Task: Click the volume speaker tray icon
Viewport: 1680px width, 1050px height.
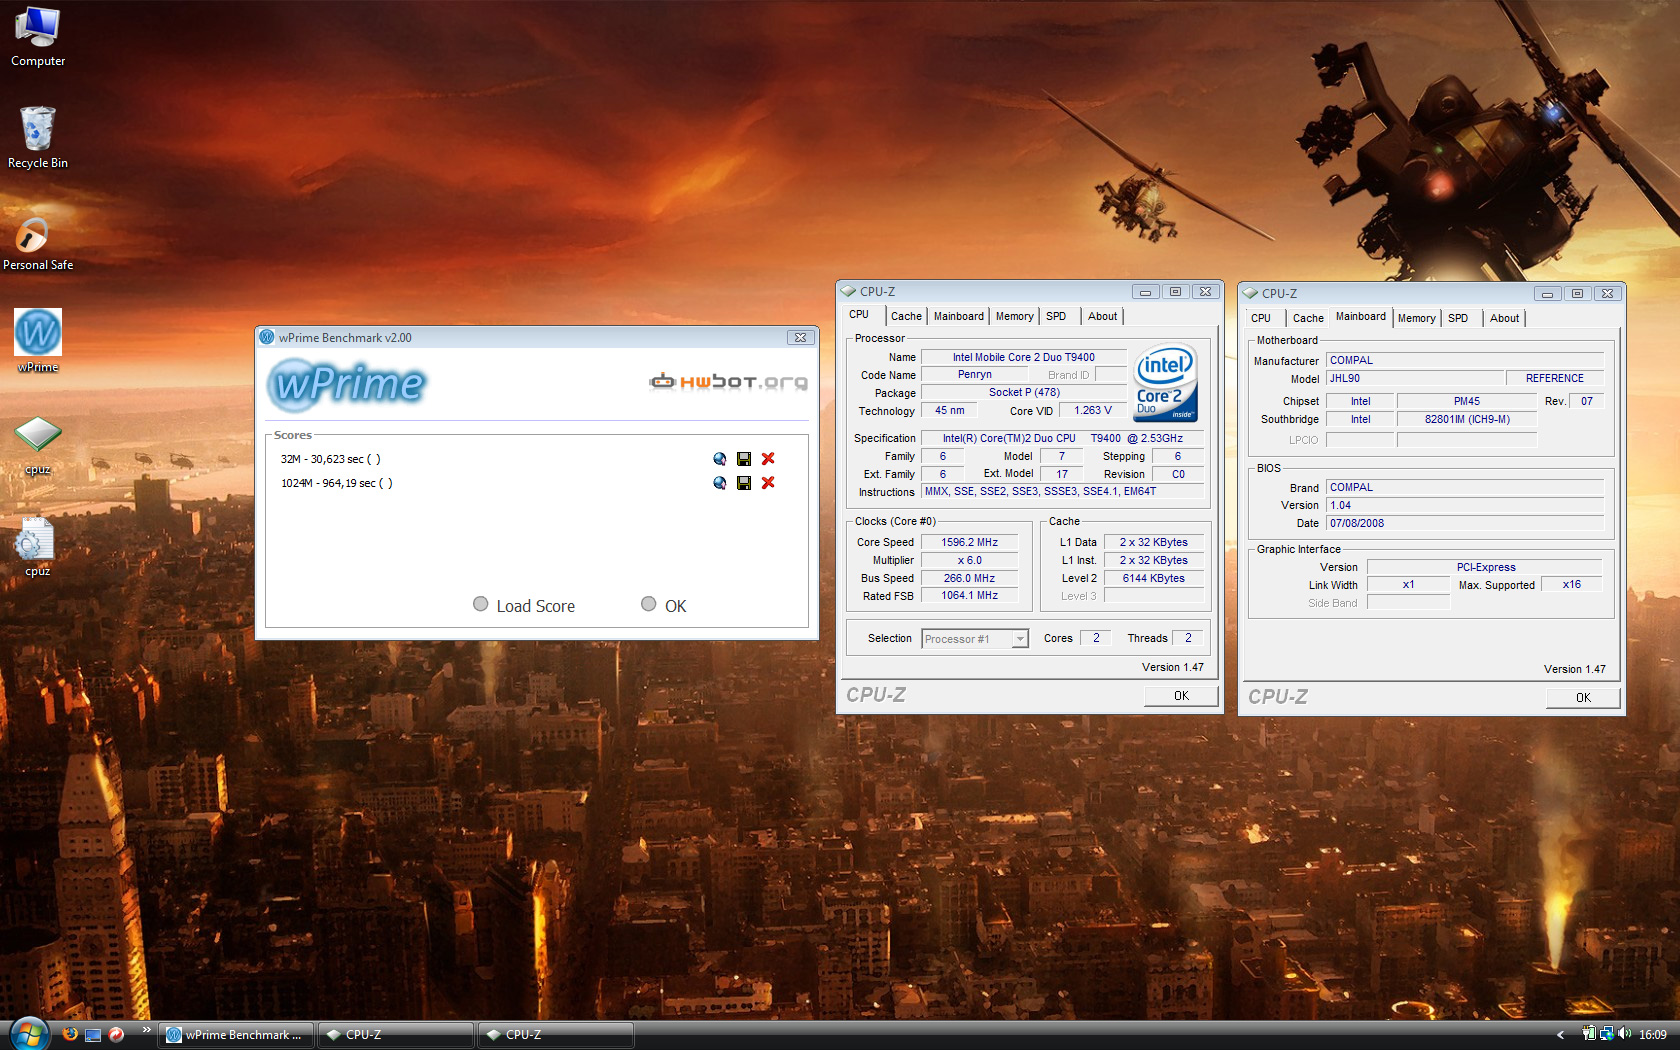Action: tap(1624, 1034)
